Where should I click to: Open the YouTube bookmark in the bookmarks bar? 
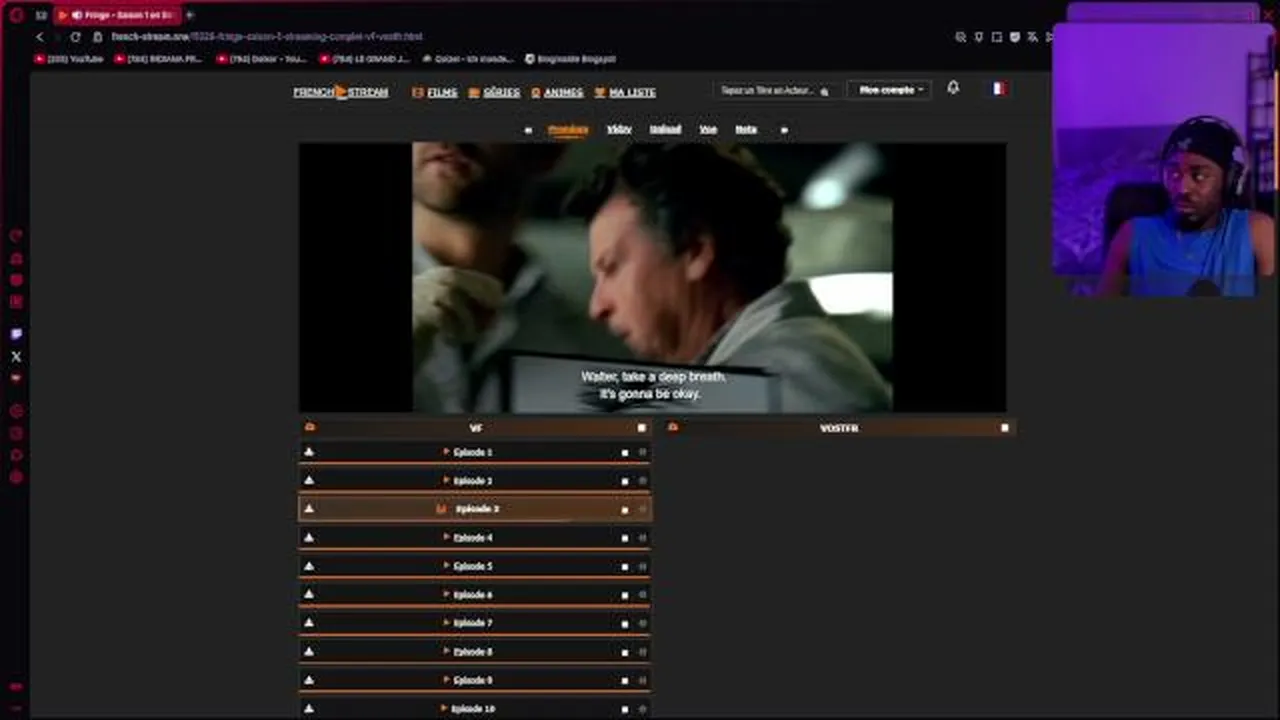click(69, 59)
